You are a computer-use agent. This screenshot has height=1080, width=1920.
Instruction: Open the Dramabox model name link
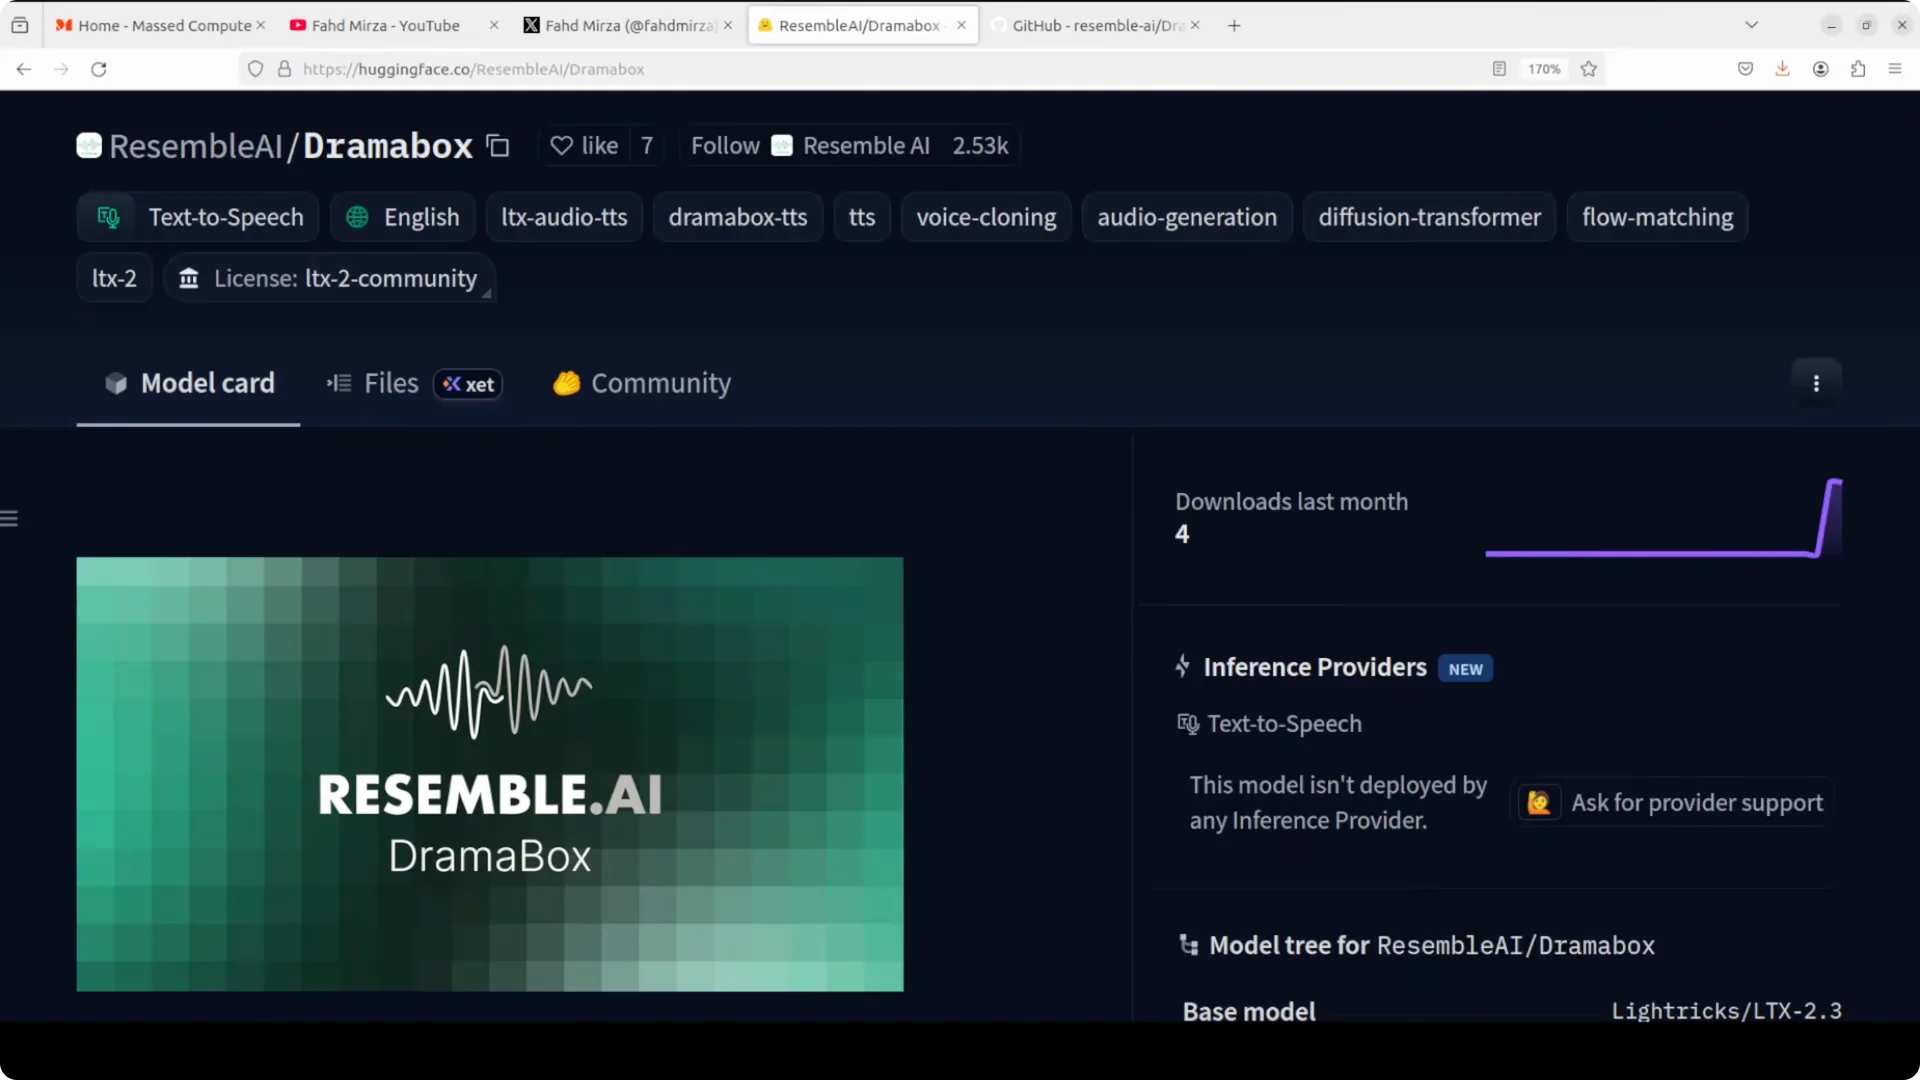coord(388,146)
